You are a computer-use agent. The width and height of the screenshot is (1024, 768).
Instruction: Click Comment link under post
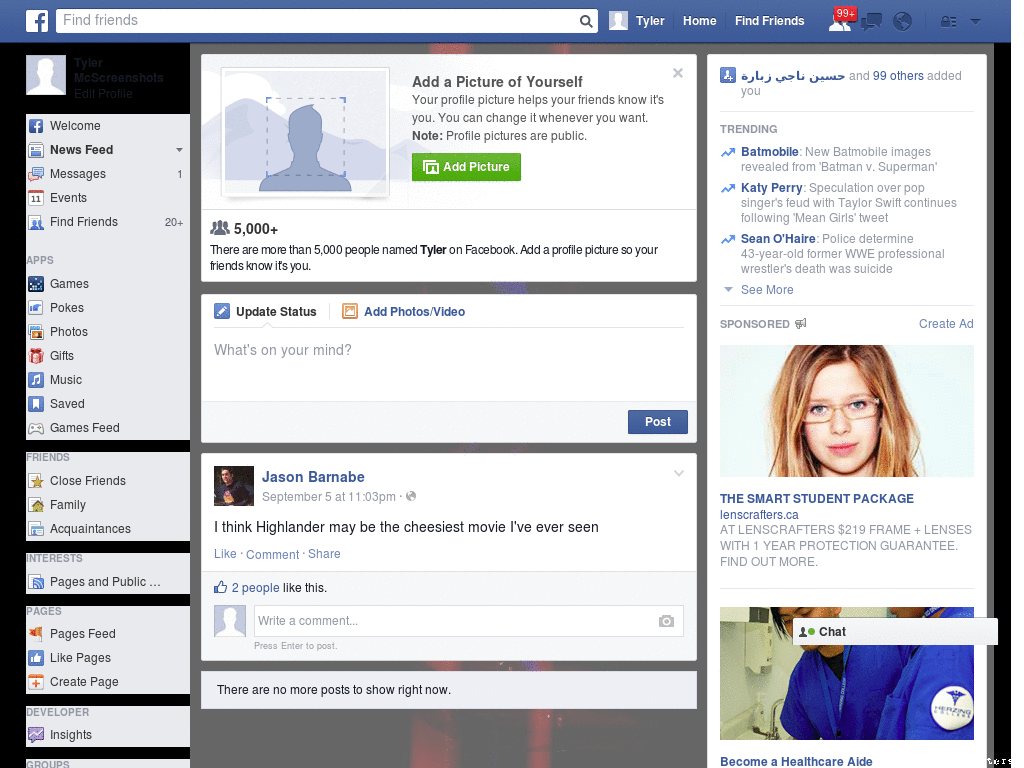pos(272,554)
